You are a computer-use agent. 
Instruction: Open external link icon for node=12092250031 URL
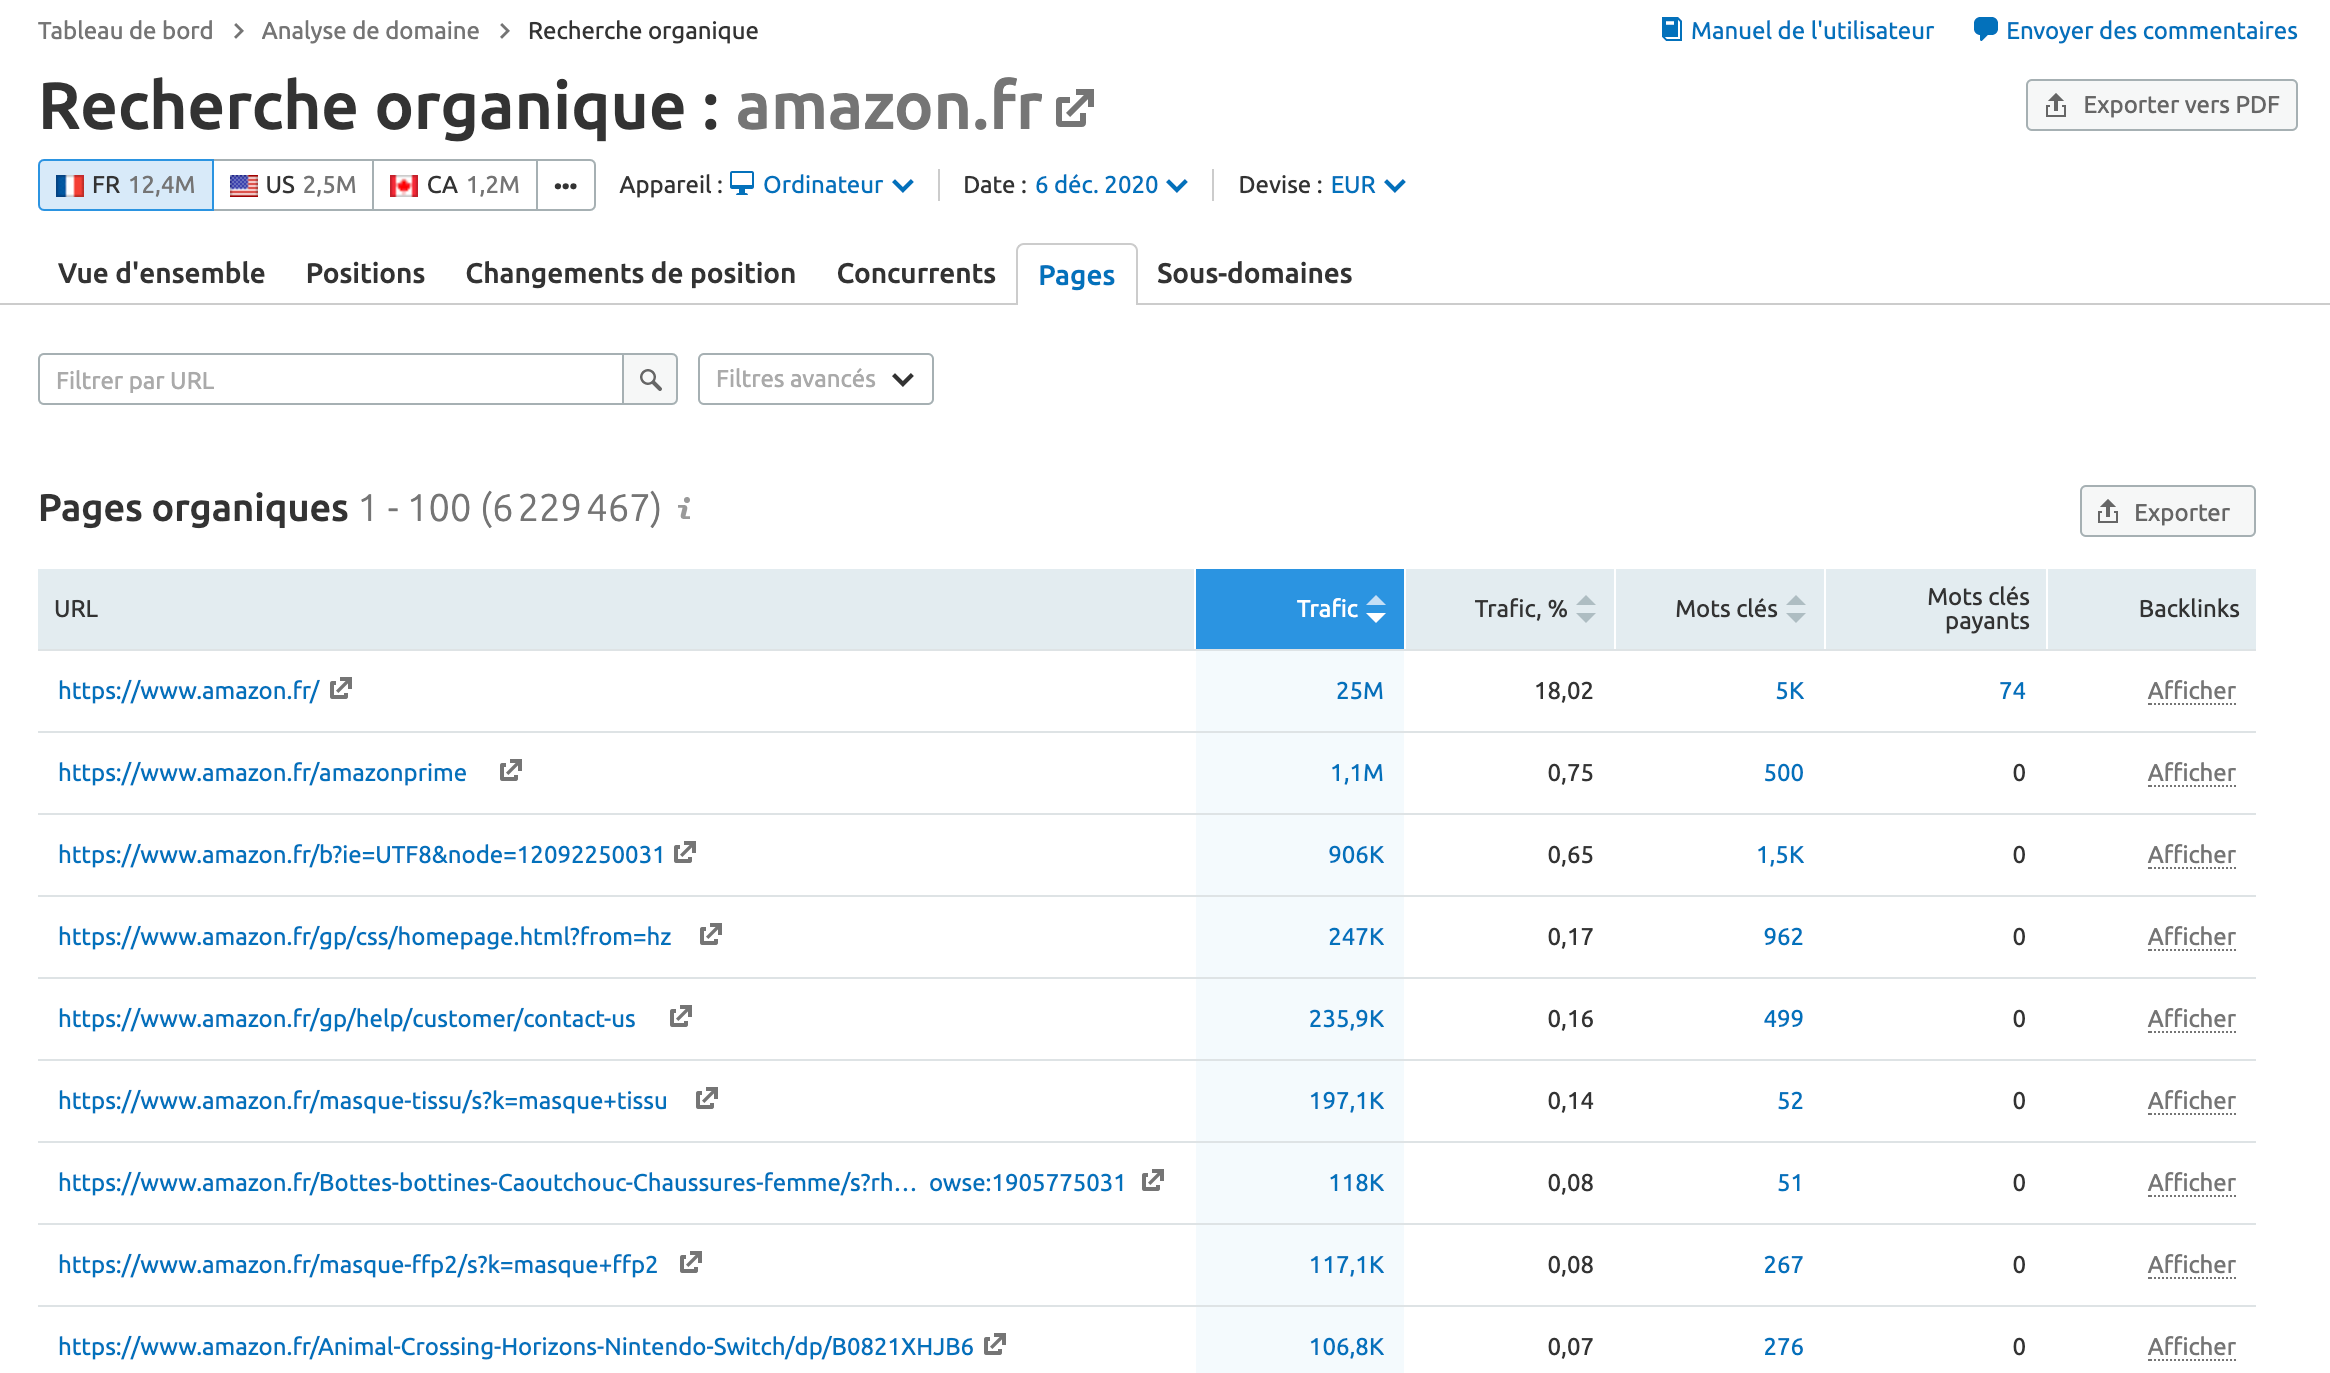pyautogui.click(x=685, y=852)
